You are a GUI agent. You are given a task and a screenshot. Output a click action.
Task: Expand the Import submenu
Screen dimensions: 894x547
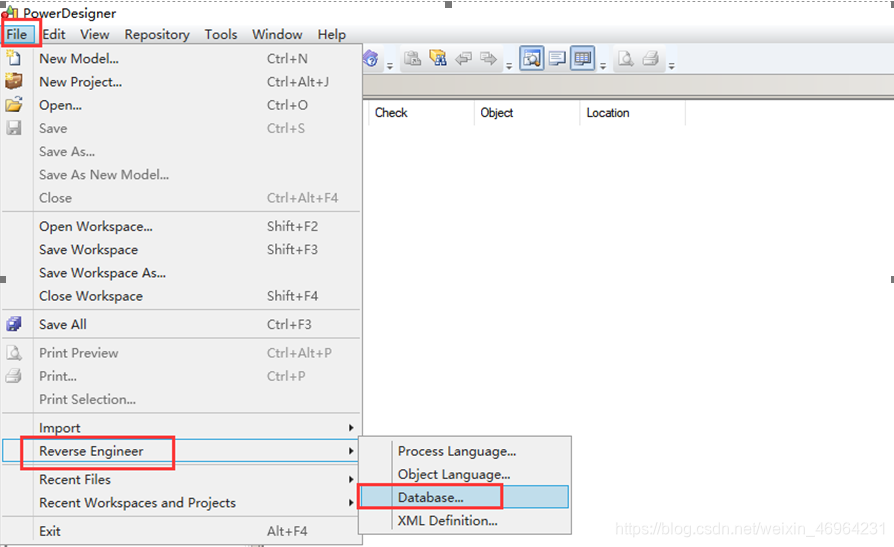(181, 428)
